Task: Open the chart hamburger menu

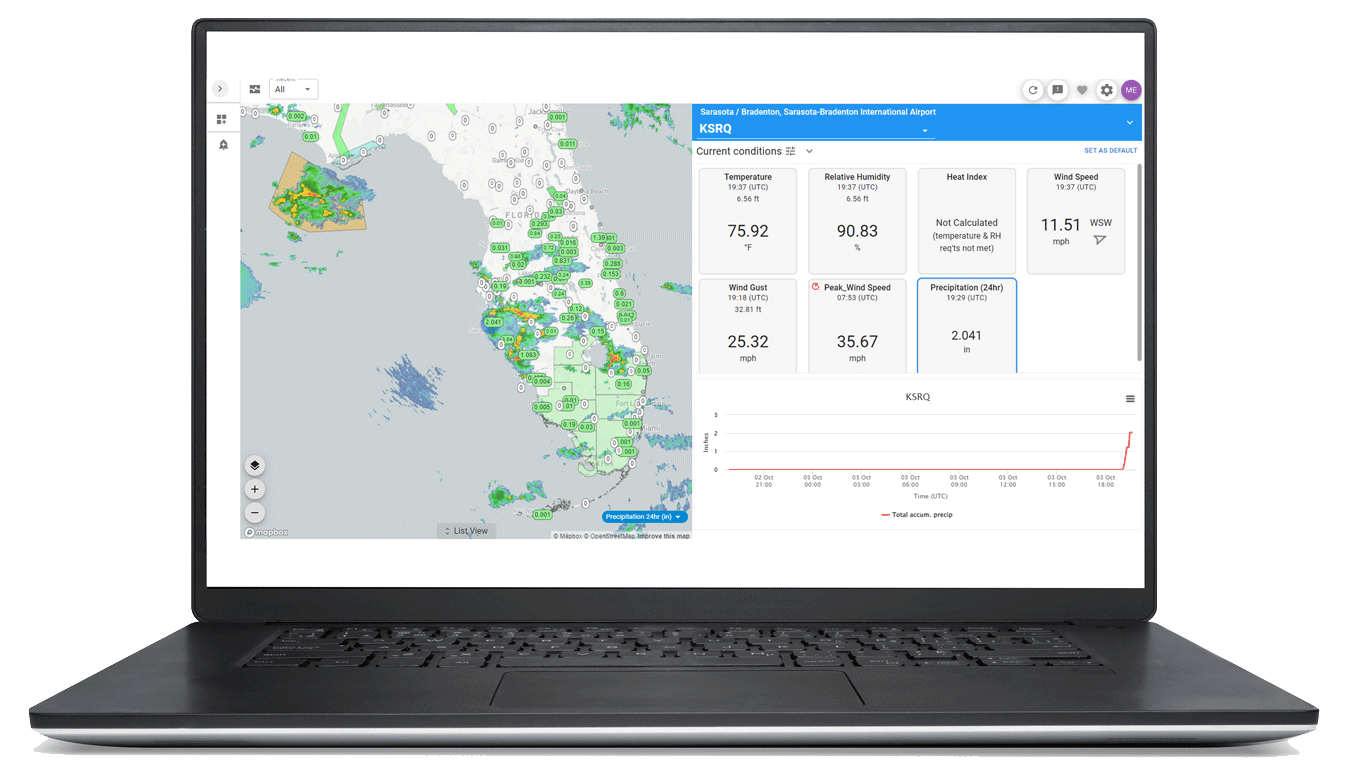Action: tap(1130, 399)
